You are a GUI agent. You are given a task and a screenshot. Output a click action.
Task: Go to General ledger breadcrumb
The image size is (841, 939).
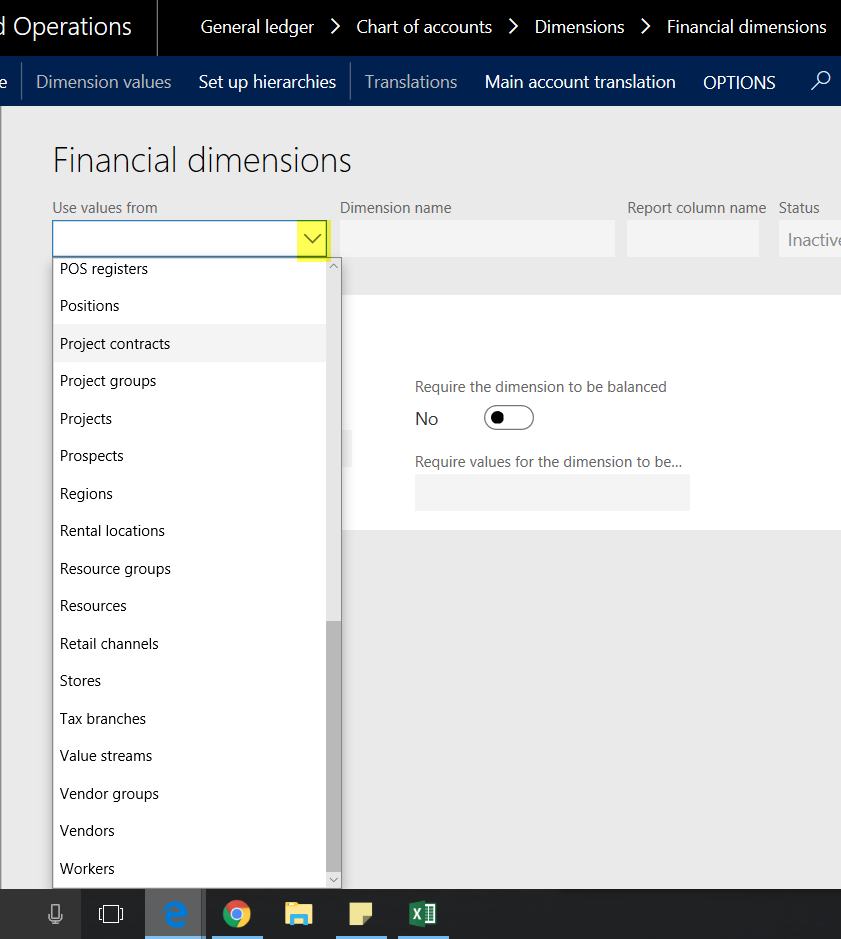tap(257, 27)
